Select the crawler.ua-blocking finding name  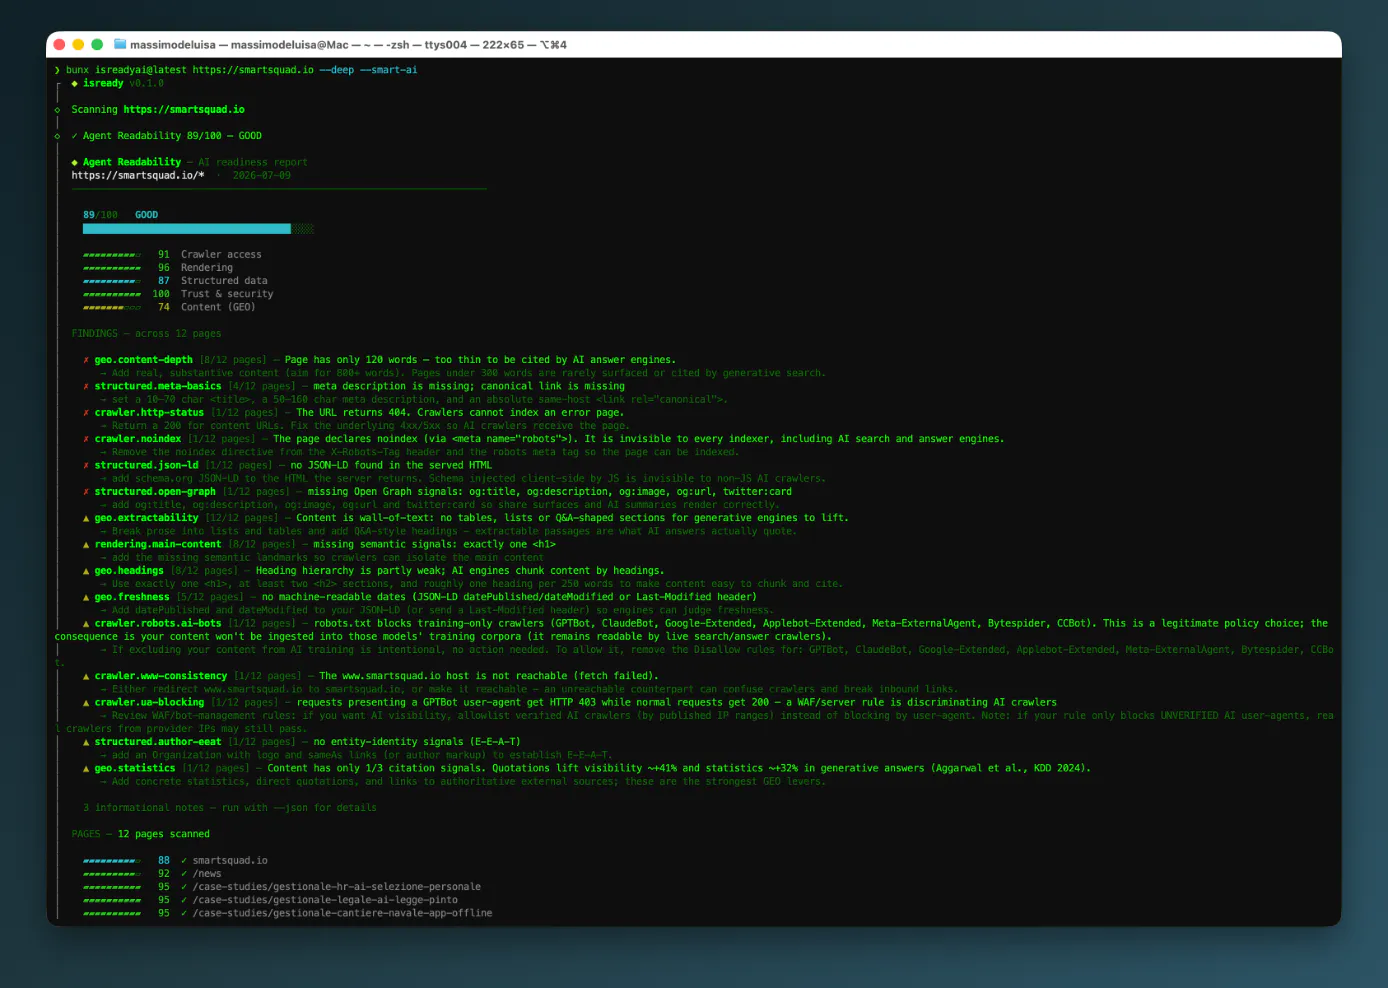(x=149, y=703)
